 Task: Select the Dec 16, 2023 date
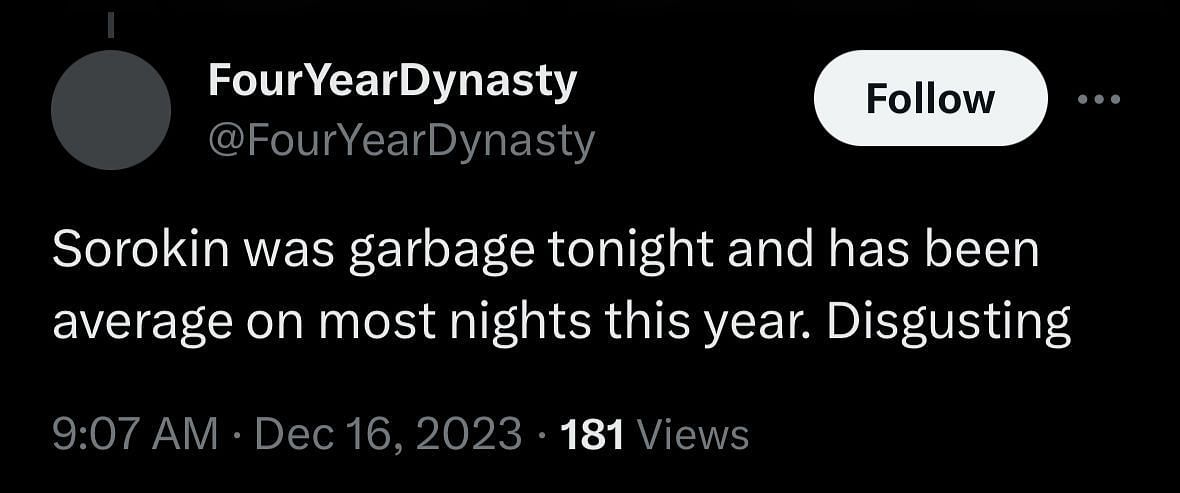(x=388, y=434)
